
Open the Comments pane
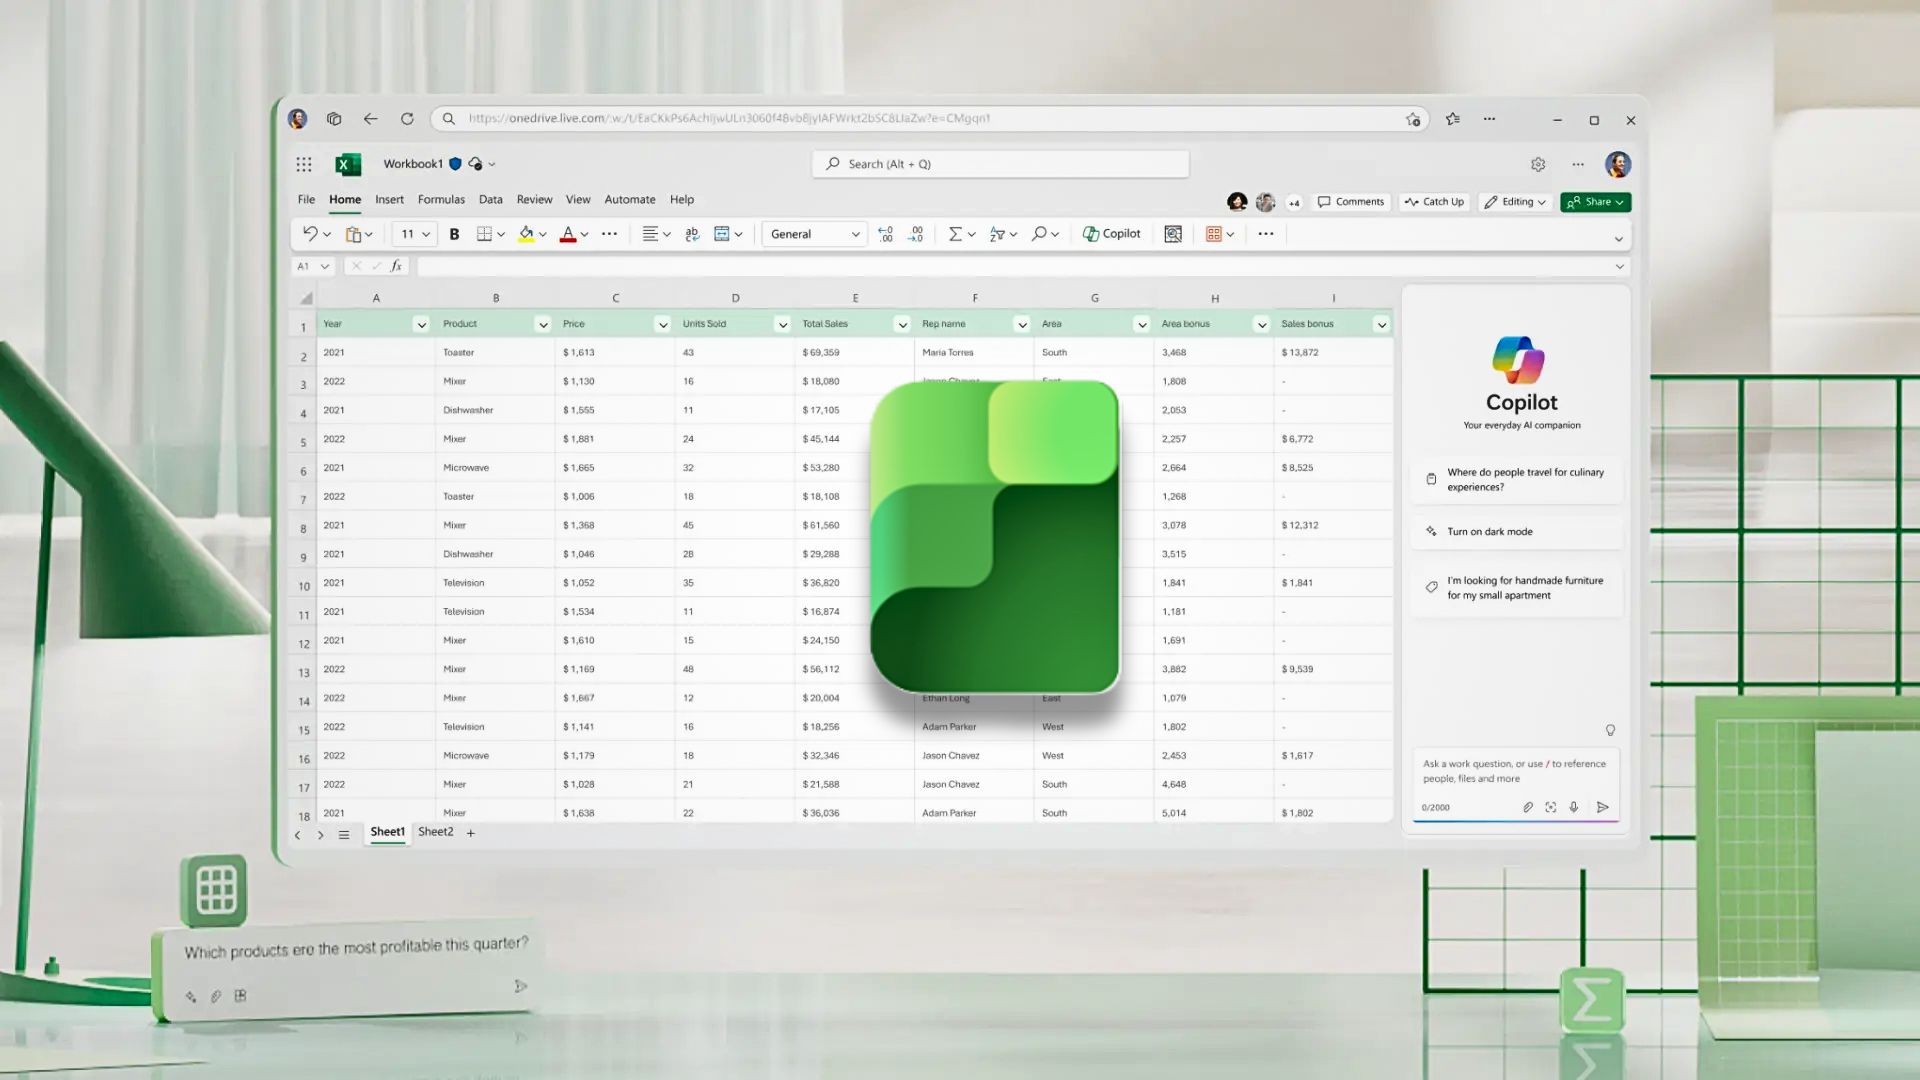pyautogui.click(x=1351, y=202)
